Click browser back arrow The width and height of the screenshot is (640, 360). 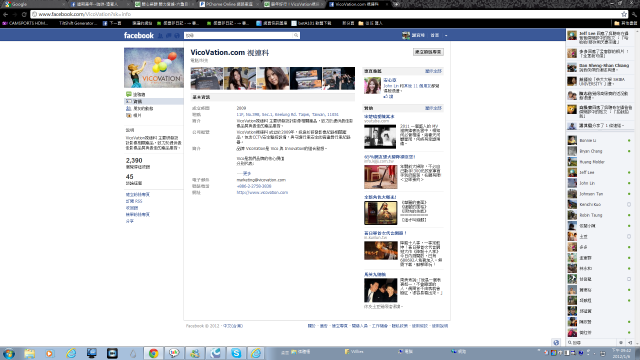6,14
